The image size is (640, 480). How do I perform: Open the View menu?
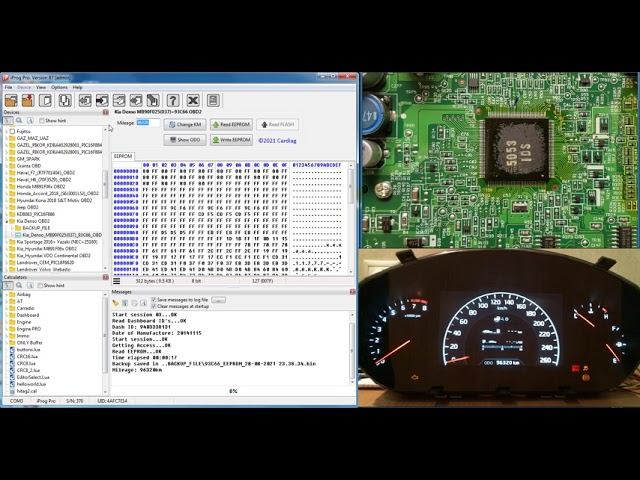coord(41,87)
